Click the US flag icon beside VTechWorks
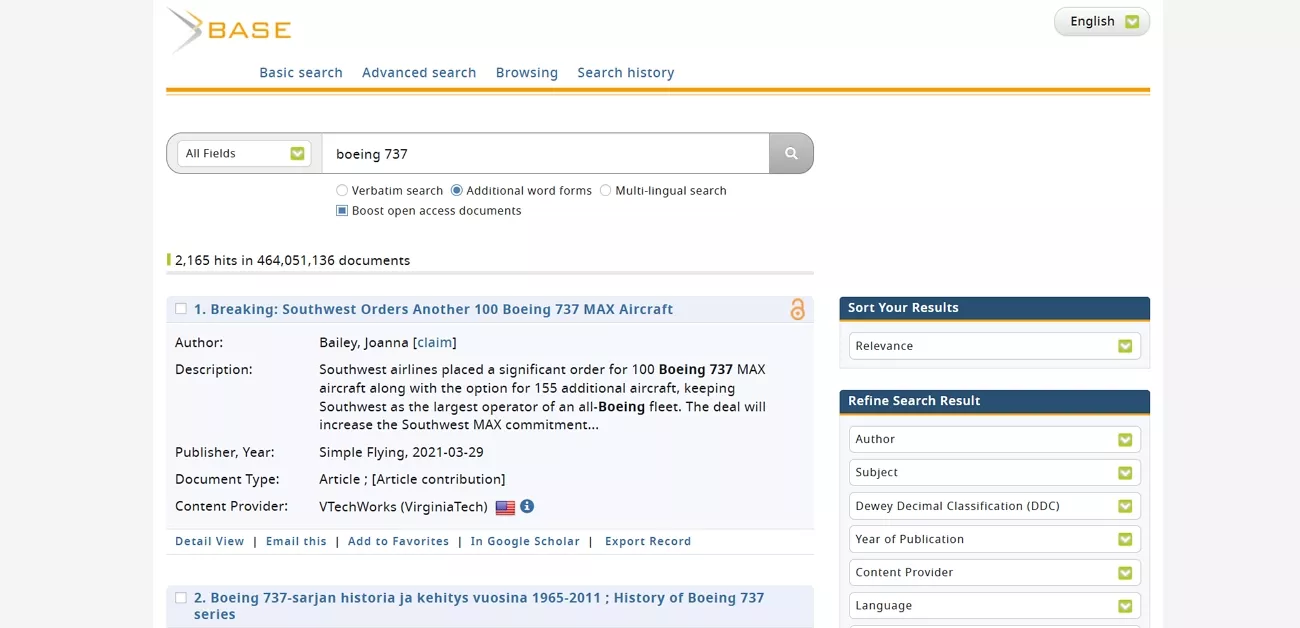The image size is (1300, 628). [x=505, y=507]
